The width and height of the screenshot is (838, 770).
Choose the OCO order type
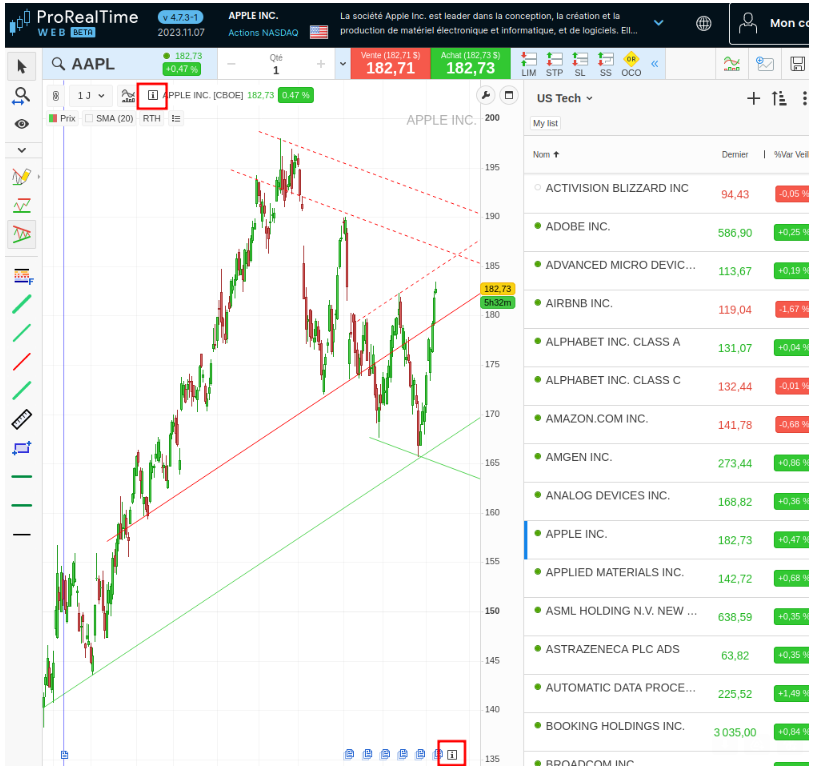point(631,65)
